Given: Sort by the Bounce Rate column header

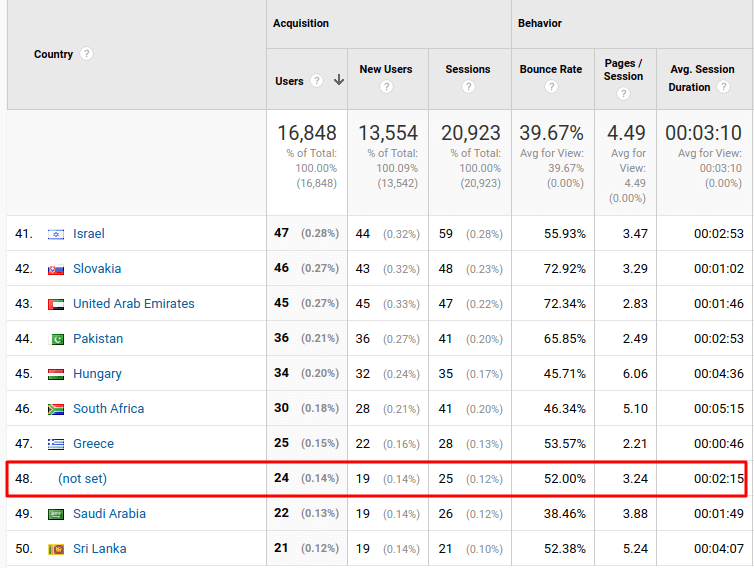Looking at the screenshot, I should 551,69.
